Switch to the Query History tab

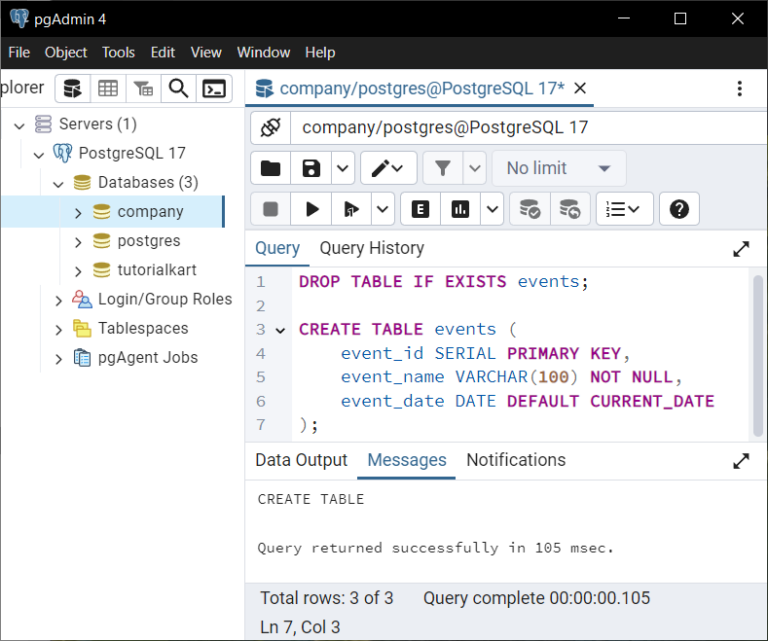[x=372, y=248]
